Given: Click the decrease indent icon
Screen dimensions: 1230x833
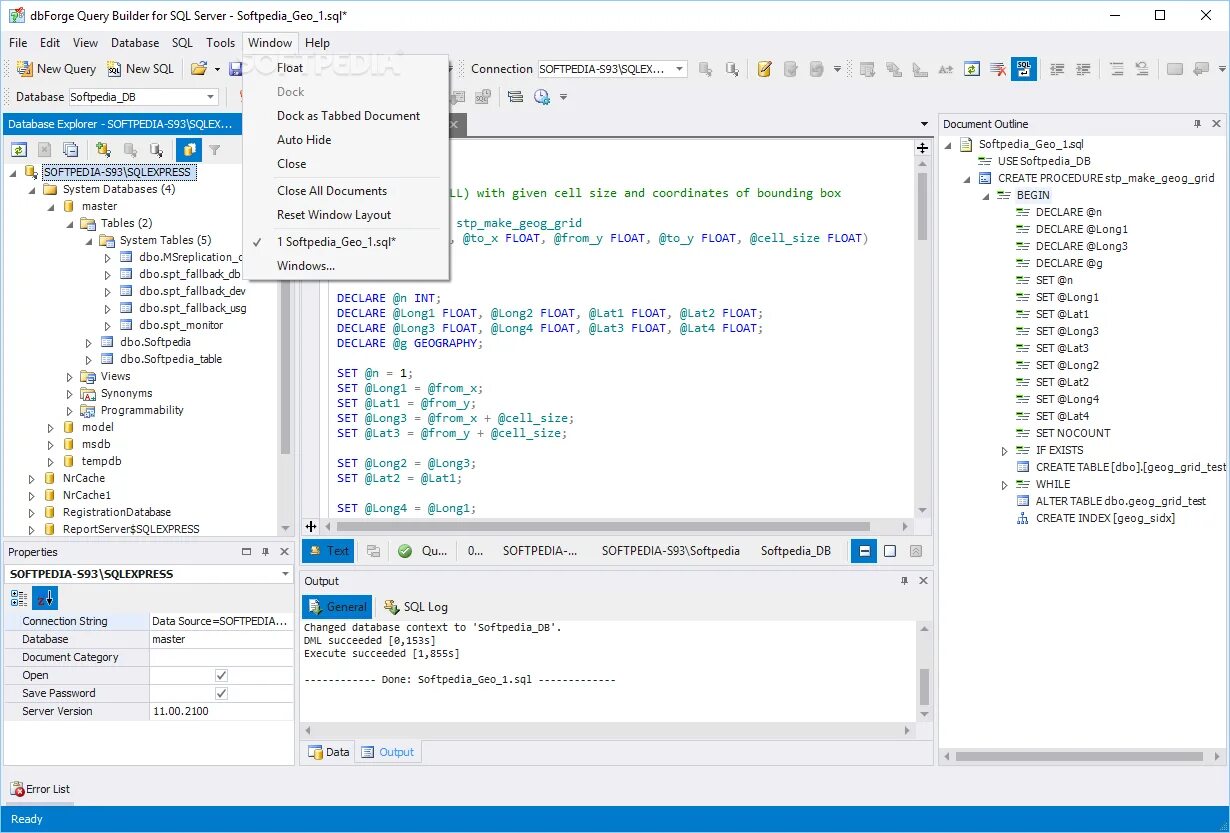Looking at the screenshot, I should coord(1057,69).
